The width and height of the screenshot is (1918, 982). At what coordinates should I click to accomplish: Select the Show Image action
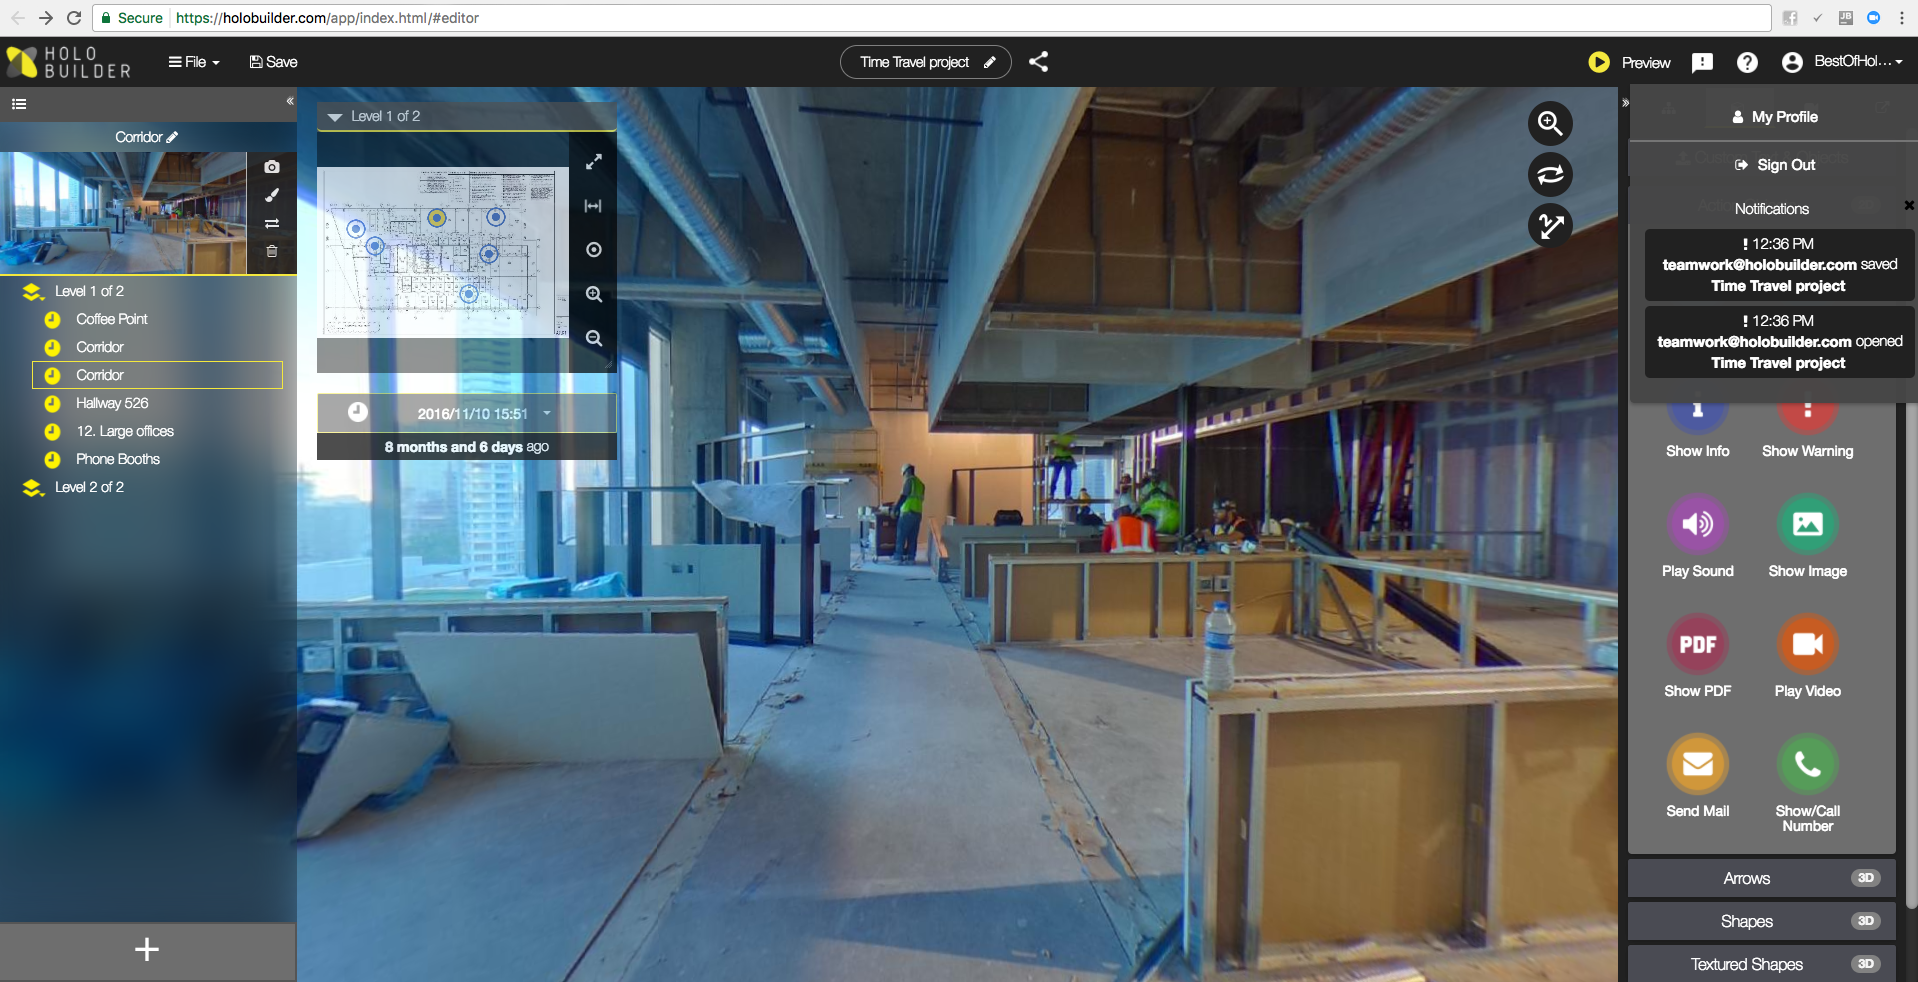pyautogui.click(x=1806, y=524)
